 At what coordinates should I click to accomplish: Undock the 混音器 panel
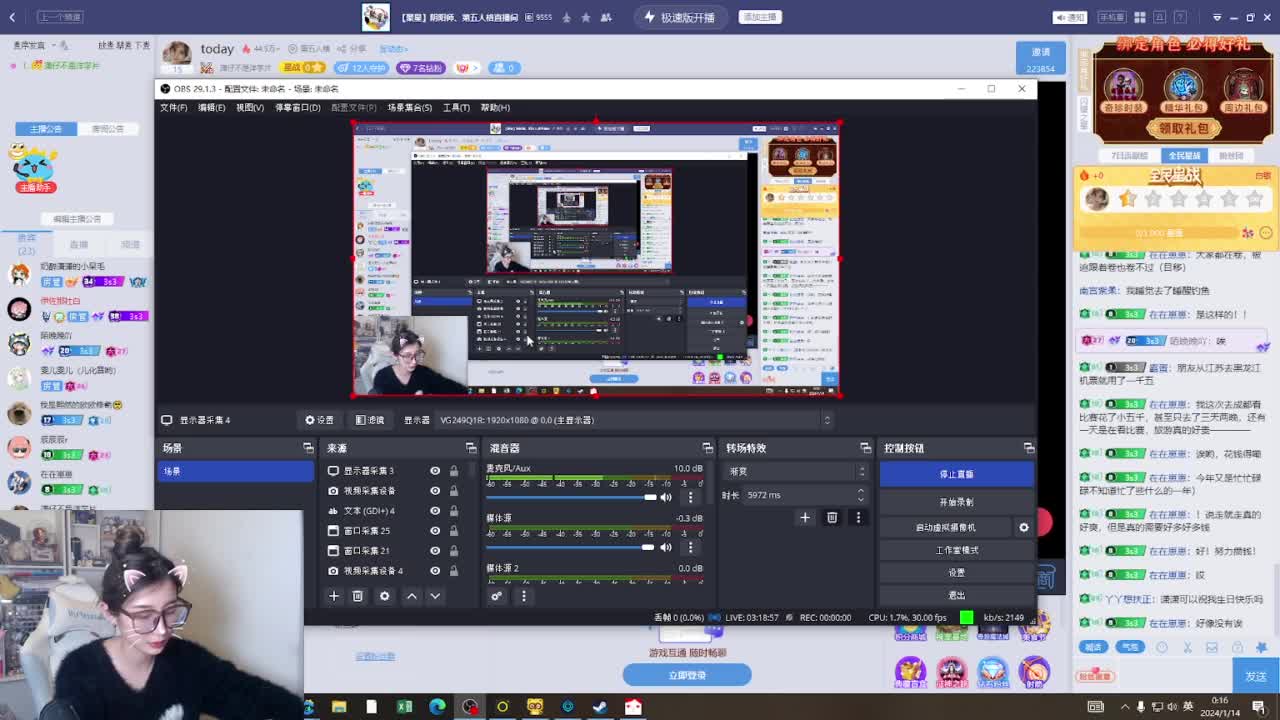click(707, 448)
